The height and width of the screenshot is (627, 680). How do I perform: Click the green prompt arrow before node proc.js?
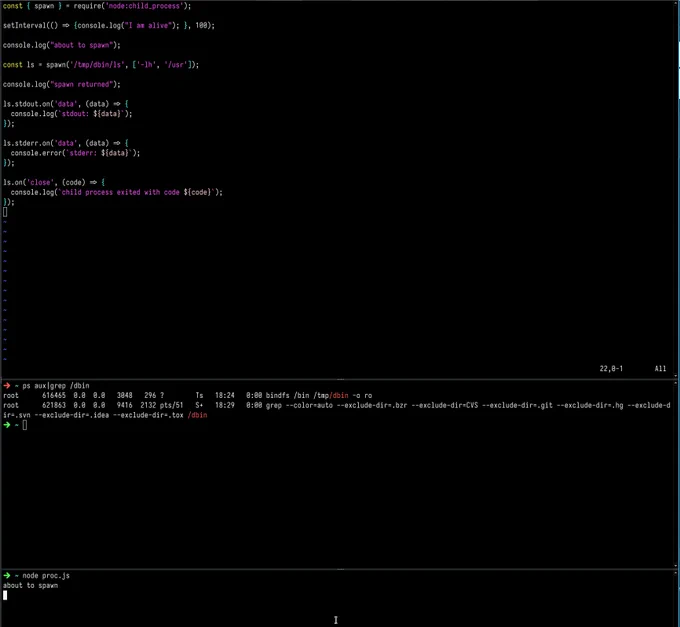(x=7, y=576)
